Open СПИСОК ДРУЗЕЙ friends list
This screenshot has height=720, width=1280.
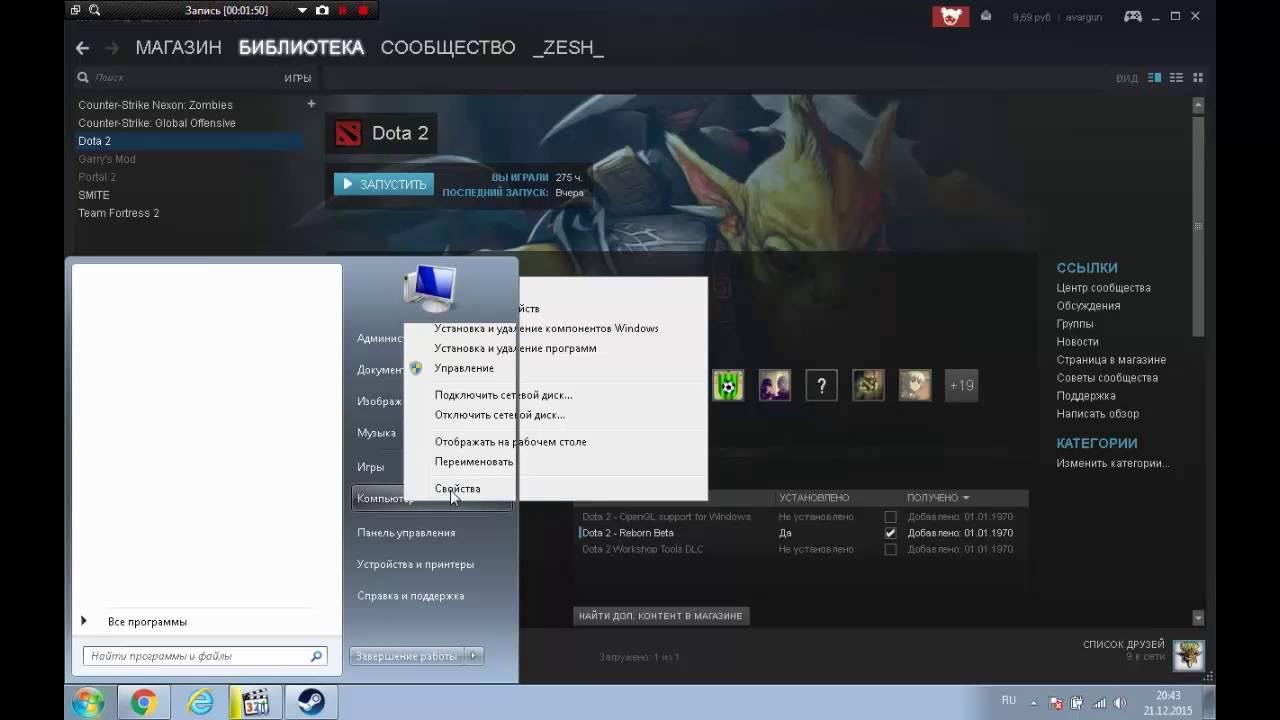click(1123, 644)
